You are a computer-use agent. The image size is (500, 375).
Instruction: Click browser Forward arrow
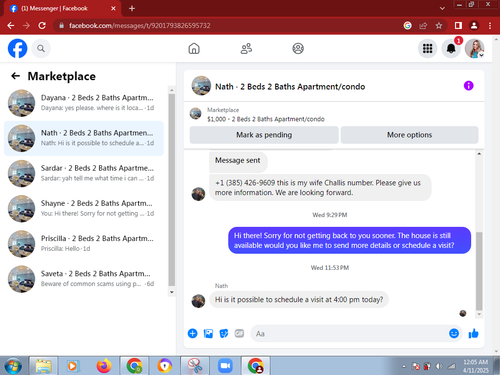pyautogui.click(x=26, y=25)
